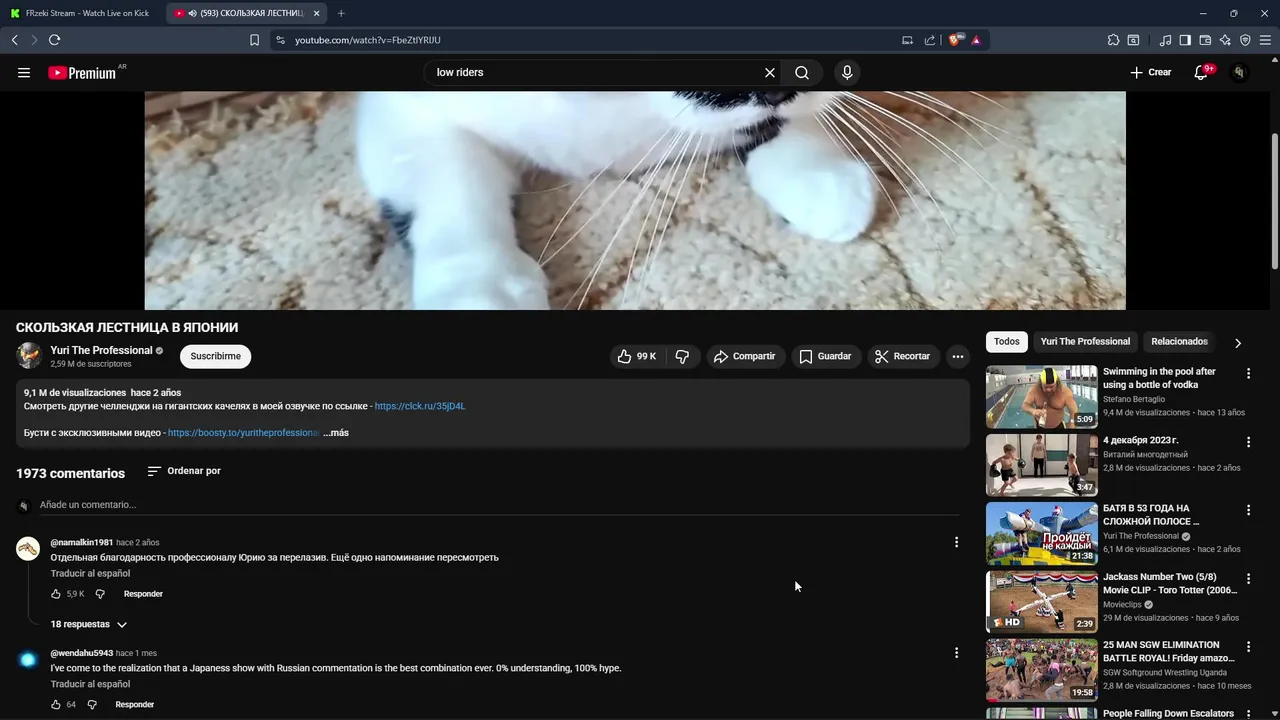The height and width of the screenshot is (720, 1280).
Task: Select the Todos filter chip
Action: tap(1007, 342)
